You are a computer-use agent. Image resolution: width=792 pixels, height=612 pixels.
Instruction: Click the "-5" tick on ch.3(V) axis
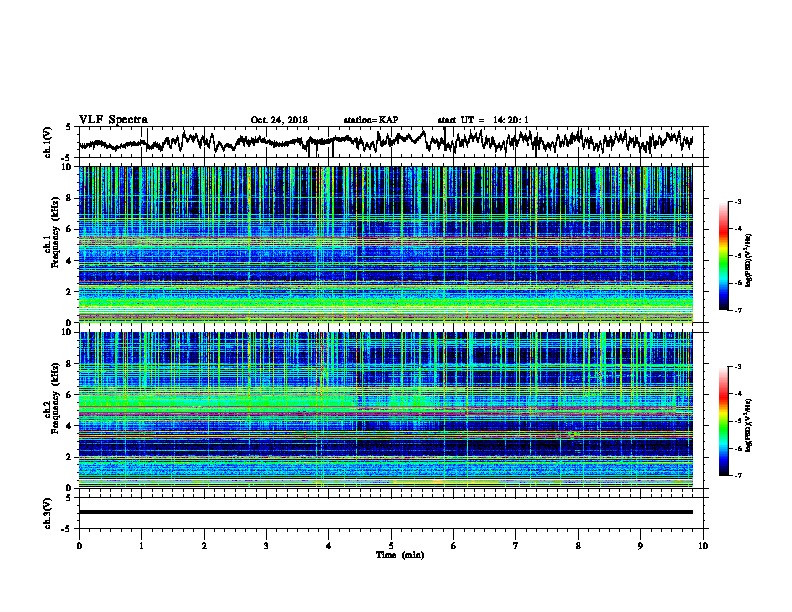tap(67, 529)
